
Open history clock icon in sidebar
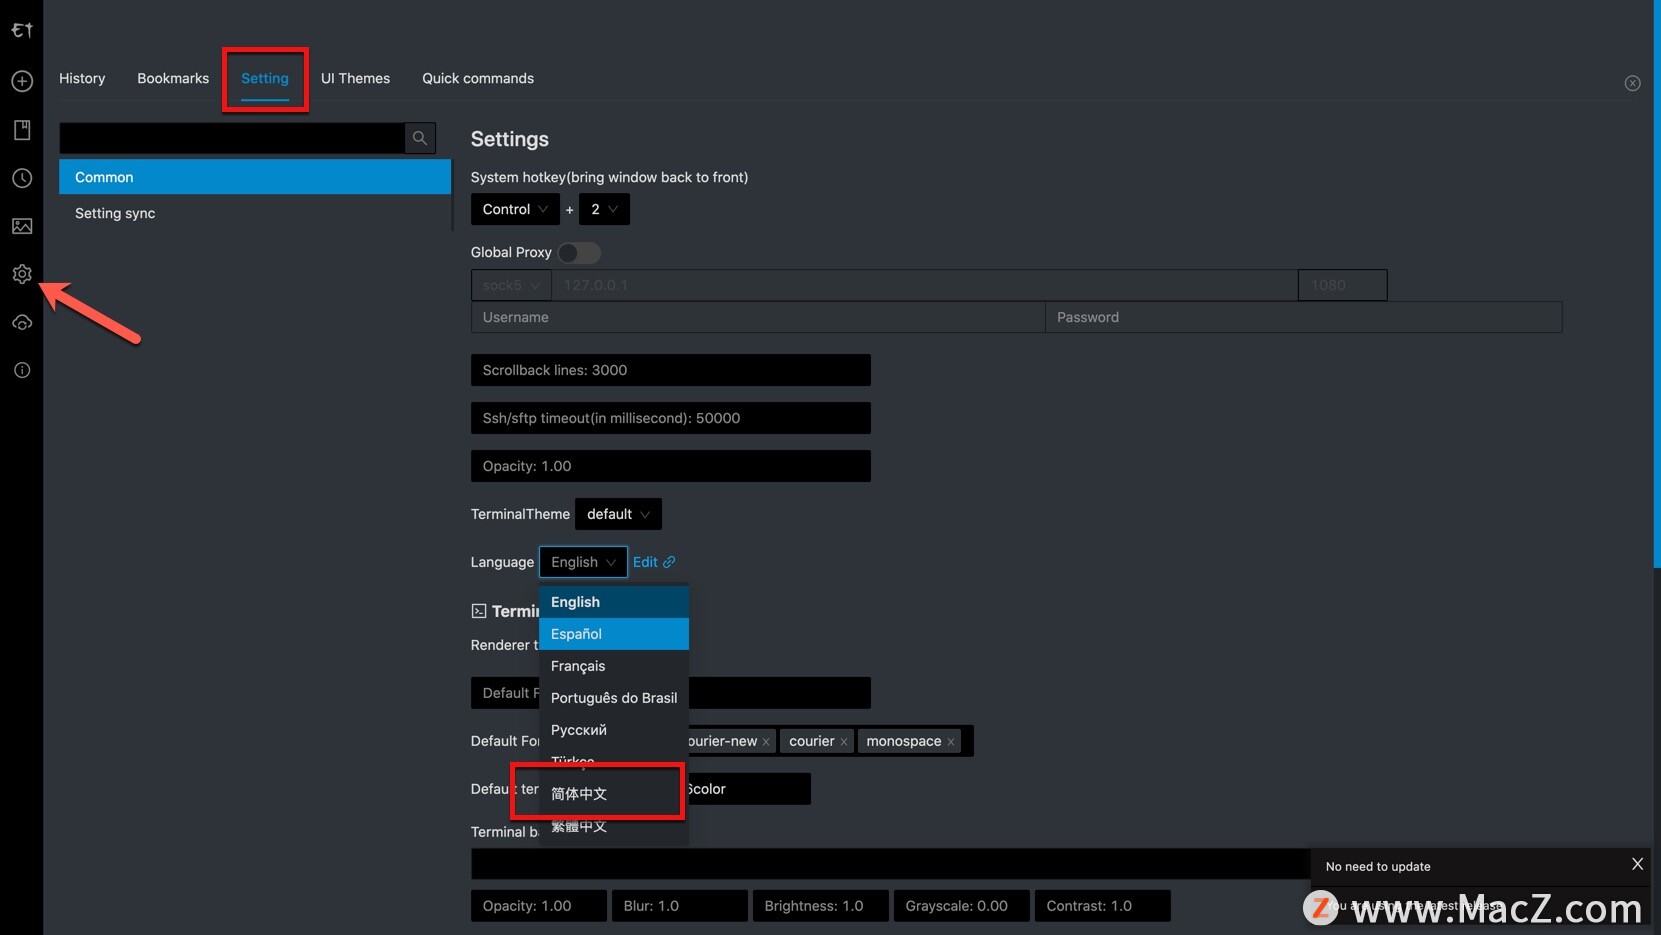[x=22, y=178]
